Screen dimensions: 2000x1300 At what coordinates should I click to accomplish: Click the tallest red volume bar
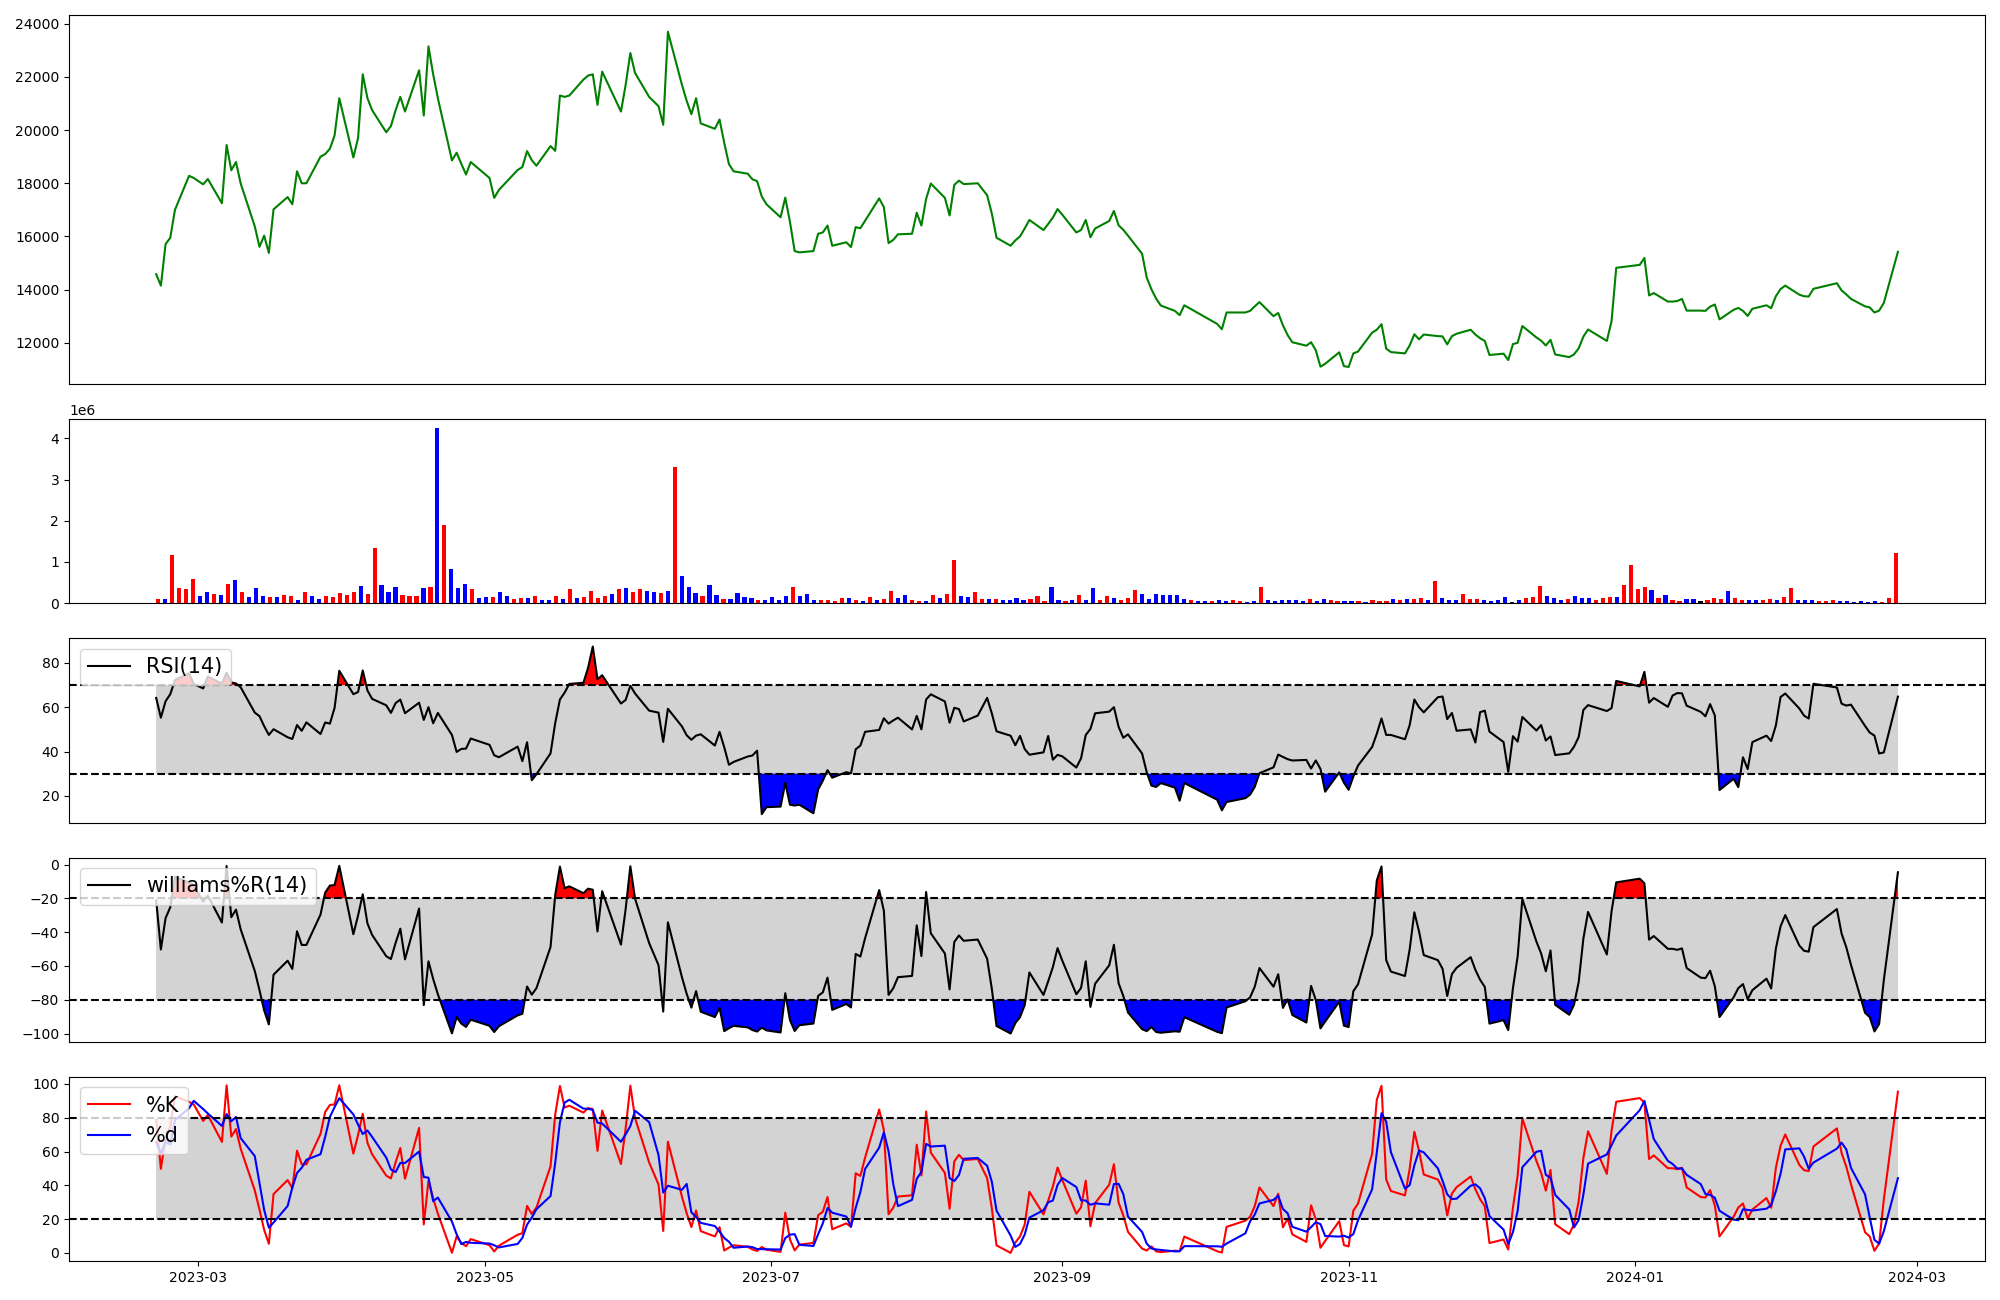click(675, 535)
